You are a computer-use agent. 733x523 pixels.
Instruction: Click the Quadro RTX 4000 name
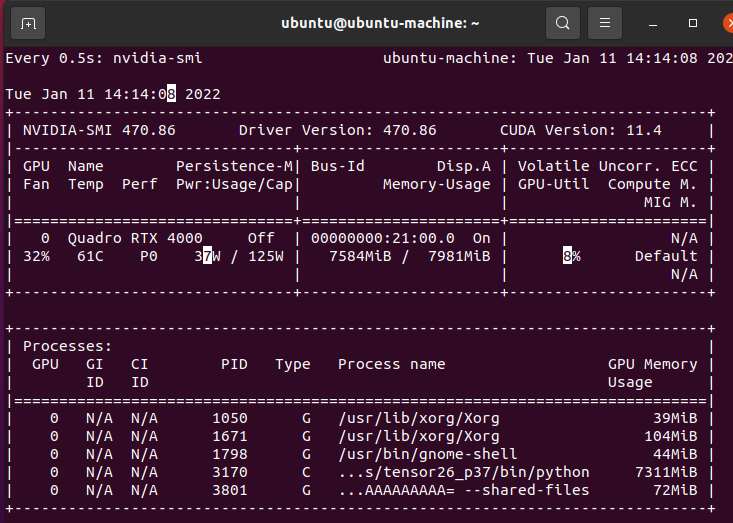(x=135, y=238)
